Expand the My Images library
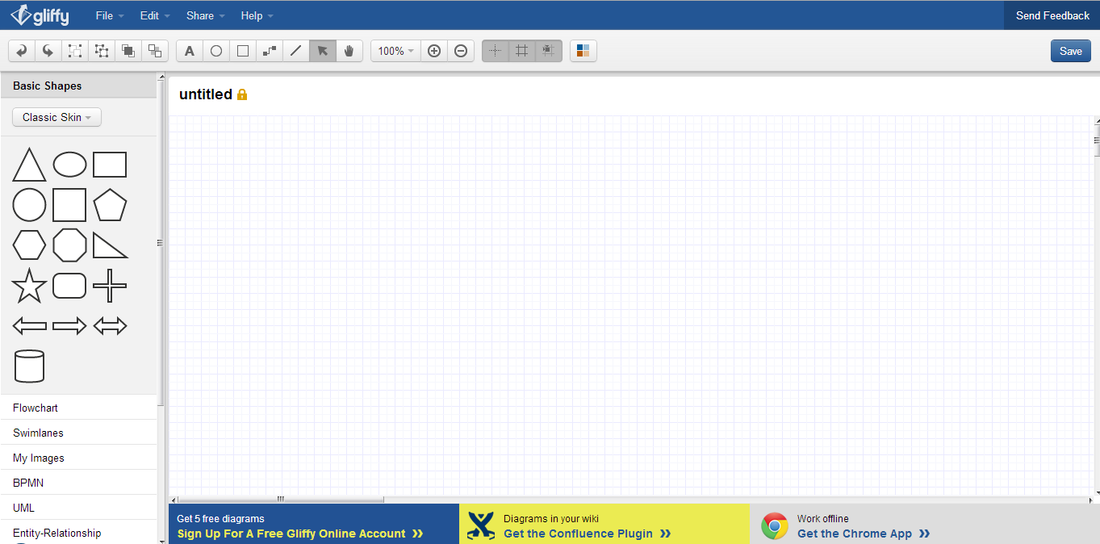The height and width of the screenshot is (544, 1100). pyautogui.click(x=79, y=458)
